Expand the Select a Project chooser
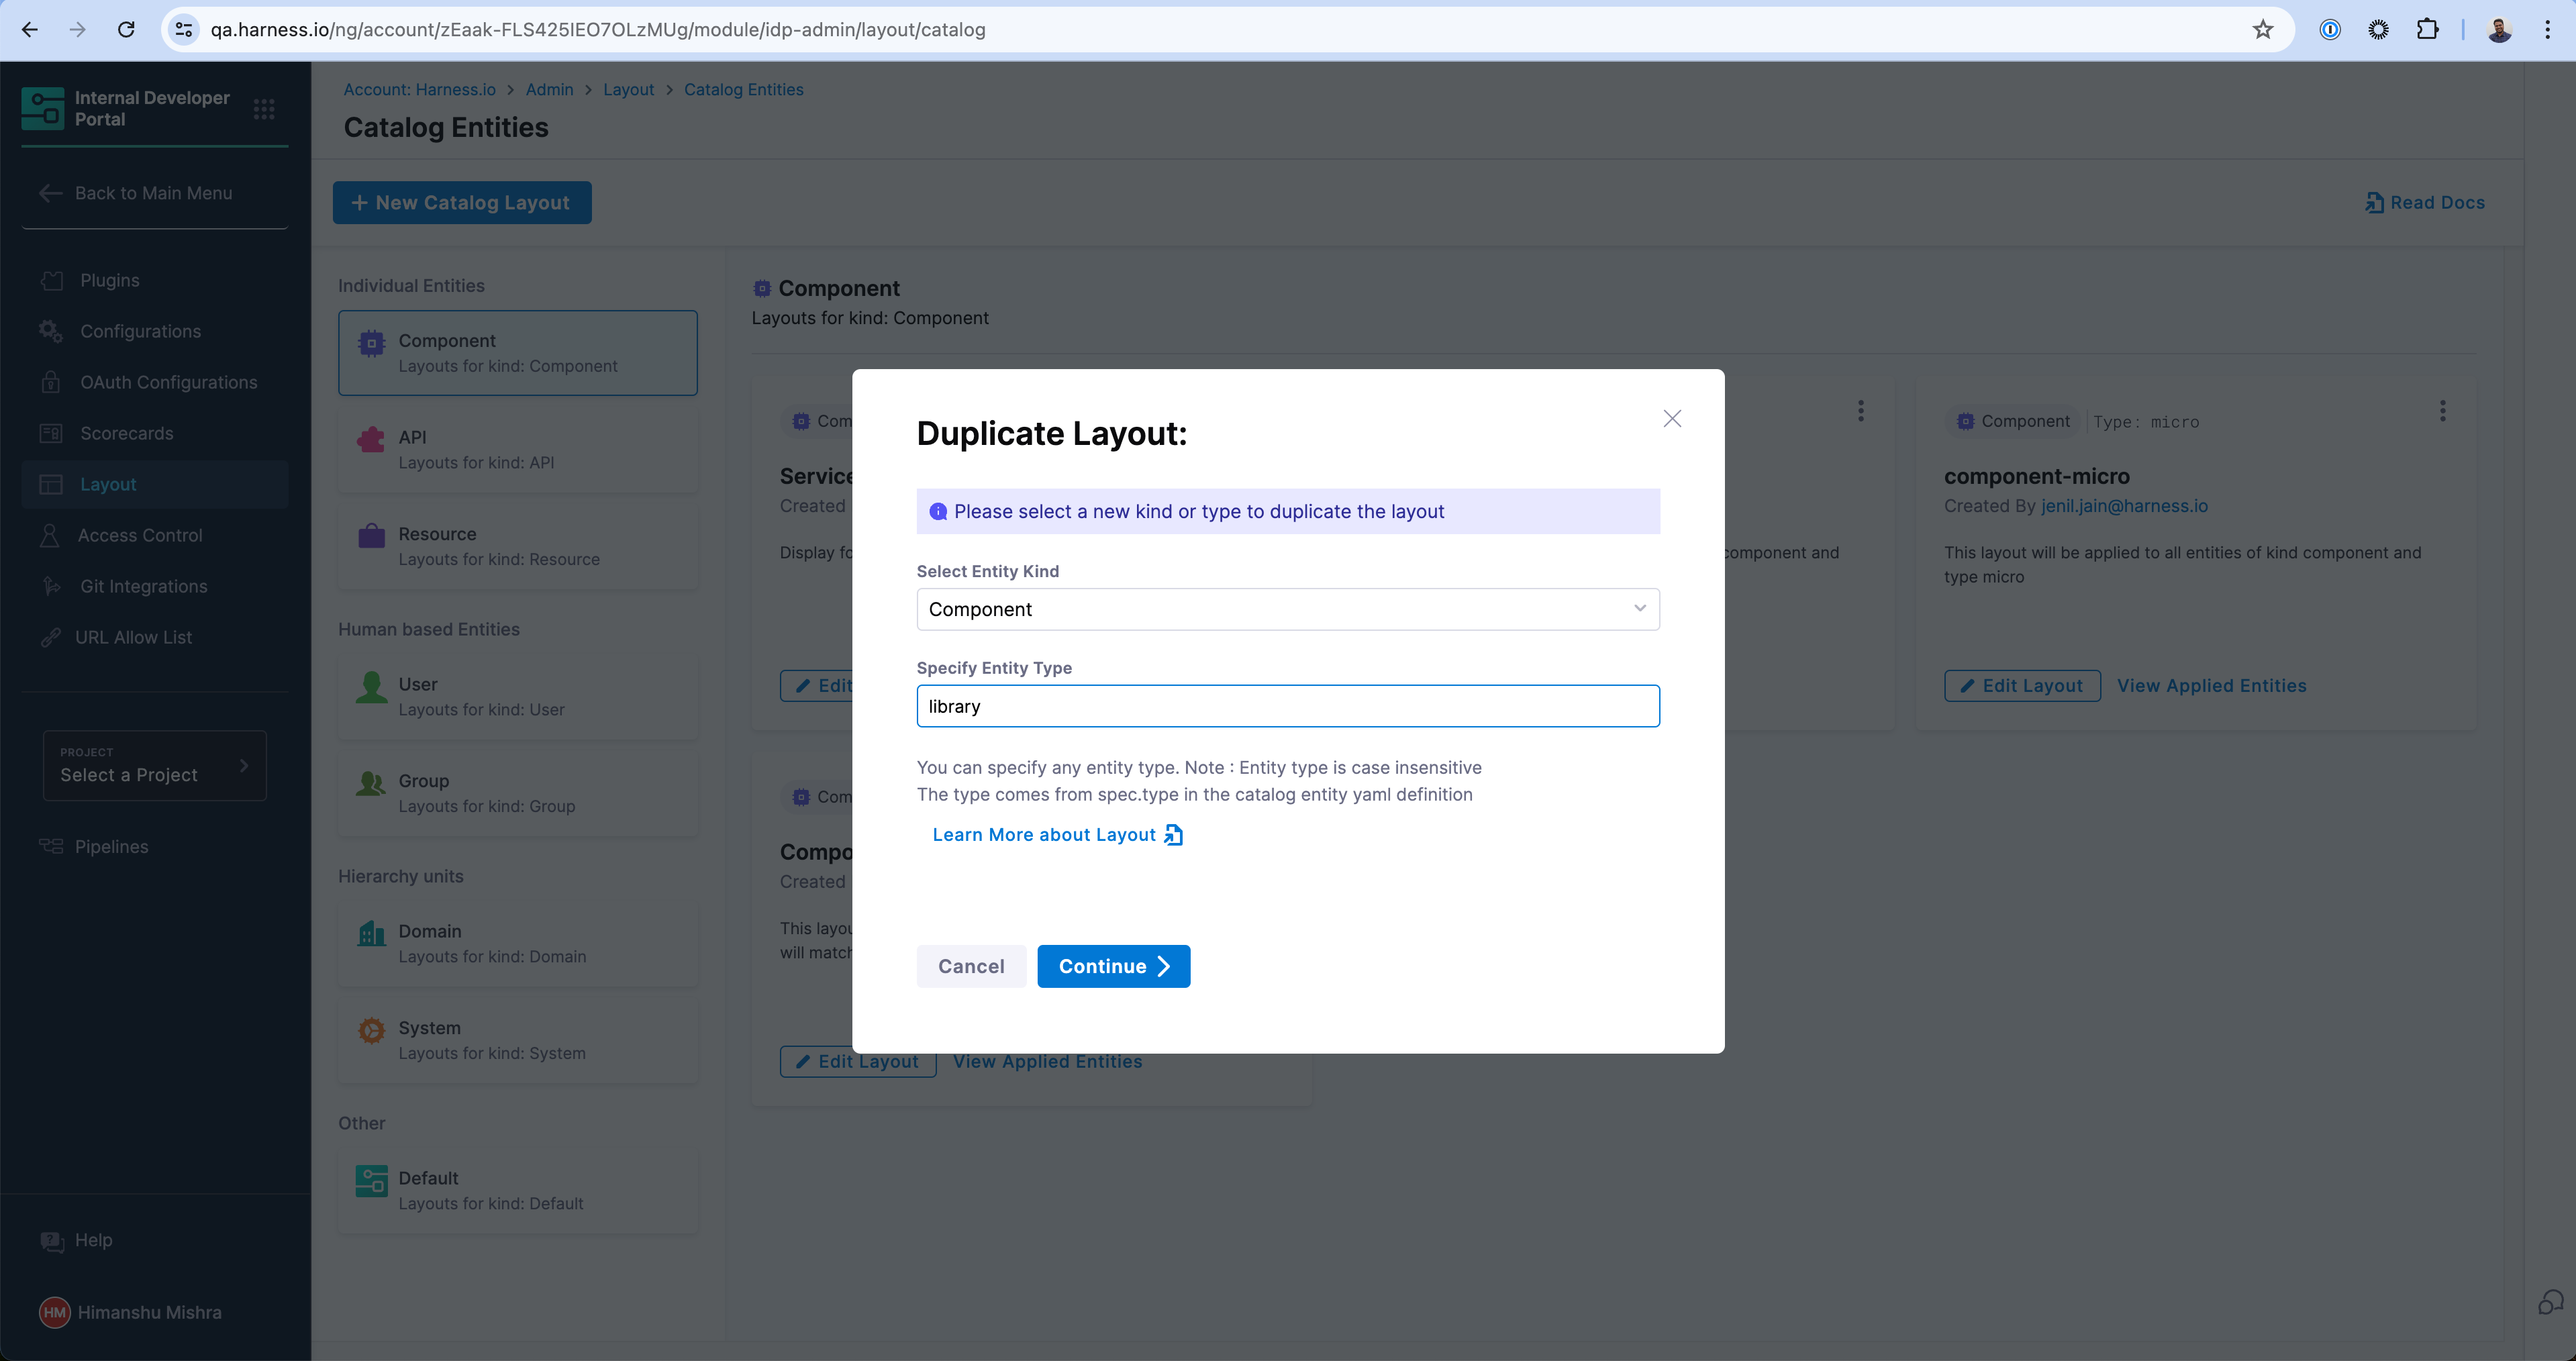 pos(154,766)
